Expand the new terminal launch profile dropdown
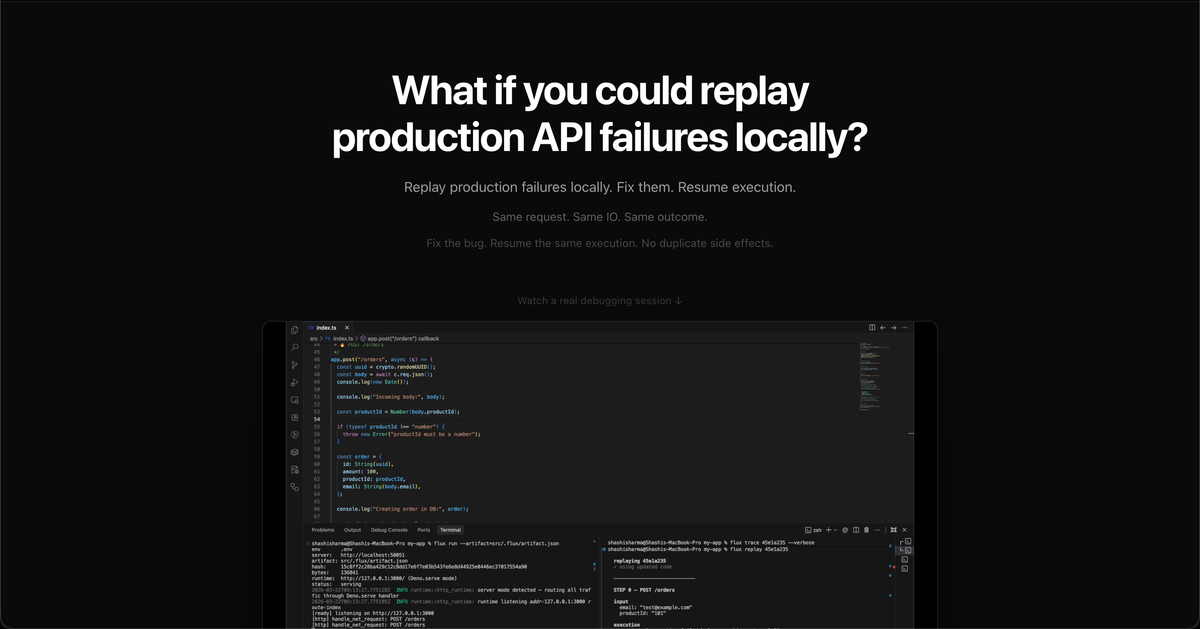1200x629 pixels. (x=836, y=530)
